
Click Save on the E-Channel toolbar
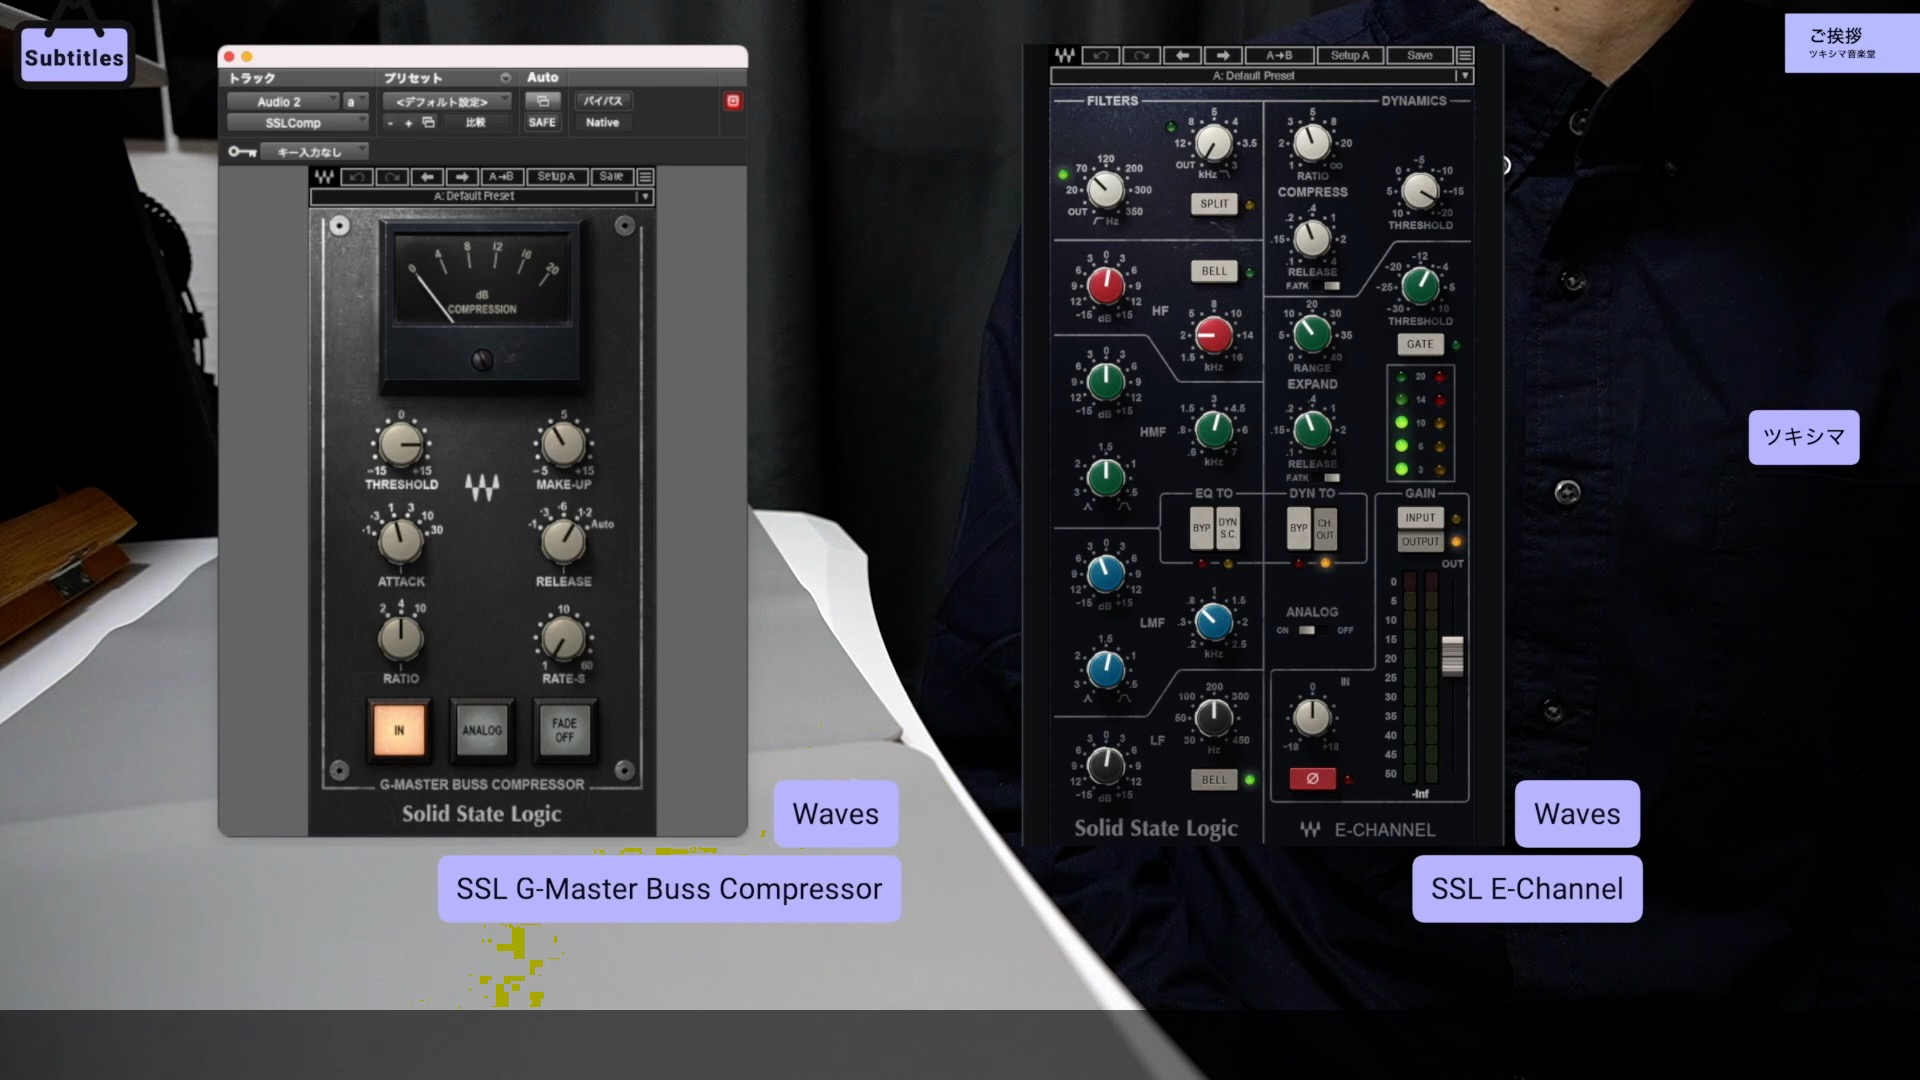[1418, 55]
